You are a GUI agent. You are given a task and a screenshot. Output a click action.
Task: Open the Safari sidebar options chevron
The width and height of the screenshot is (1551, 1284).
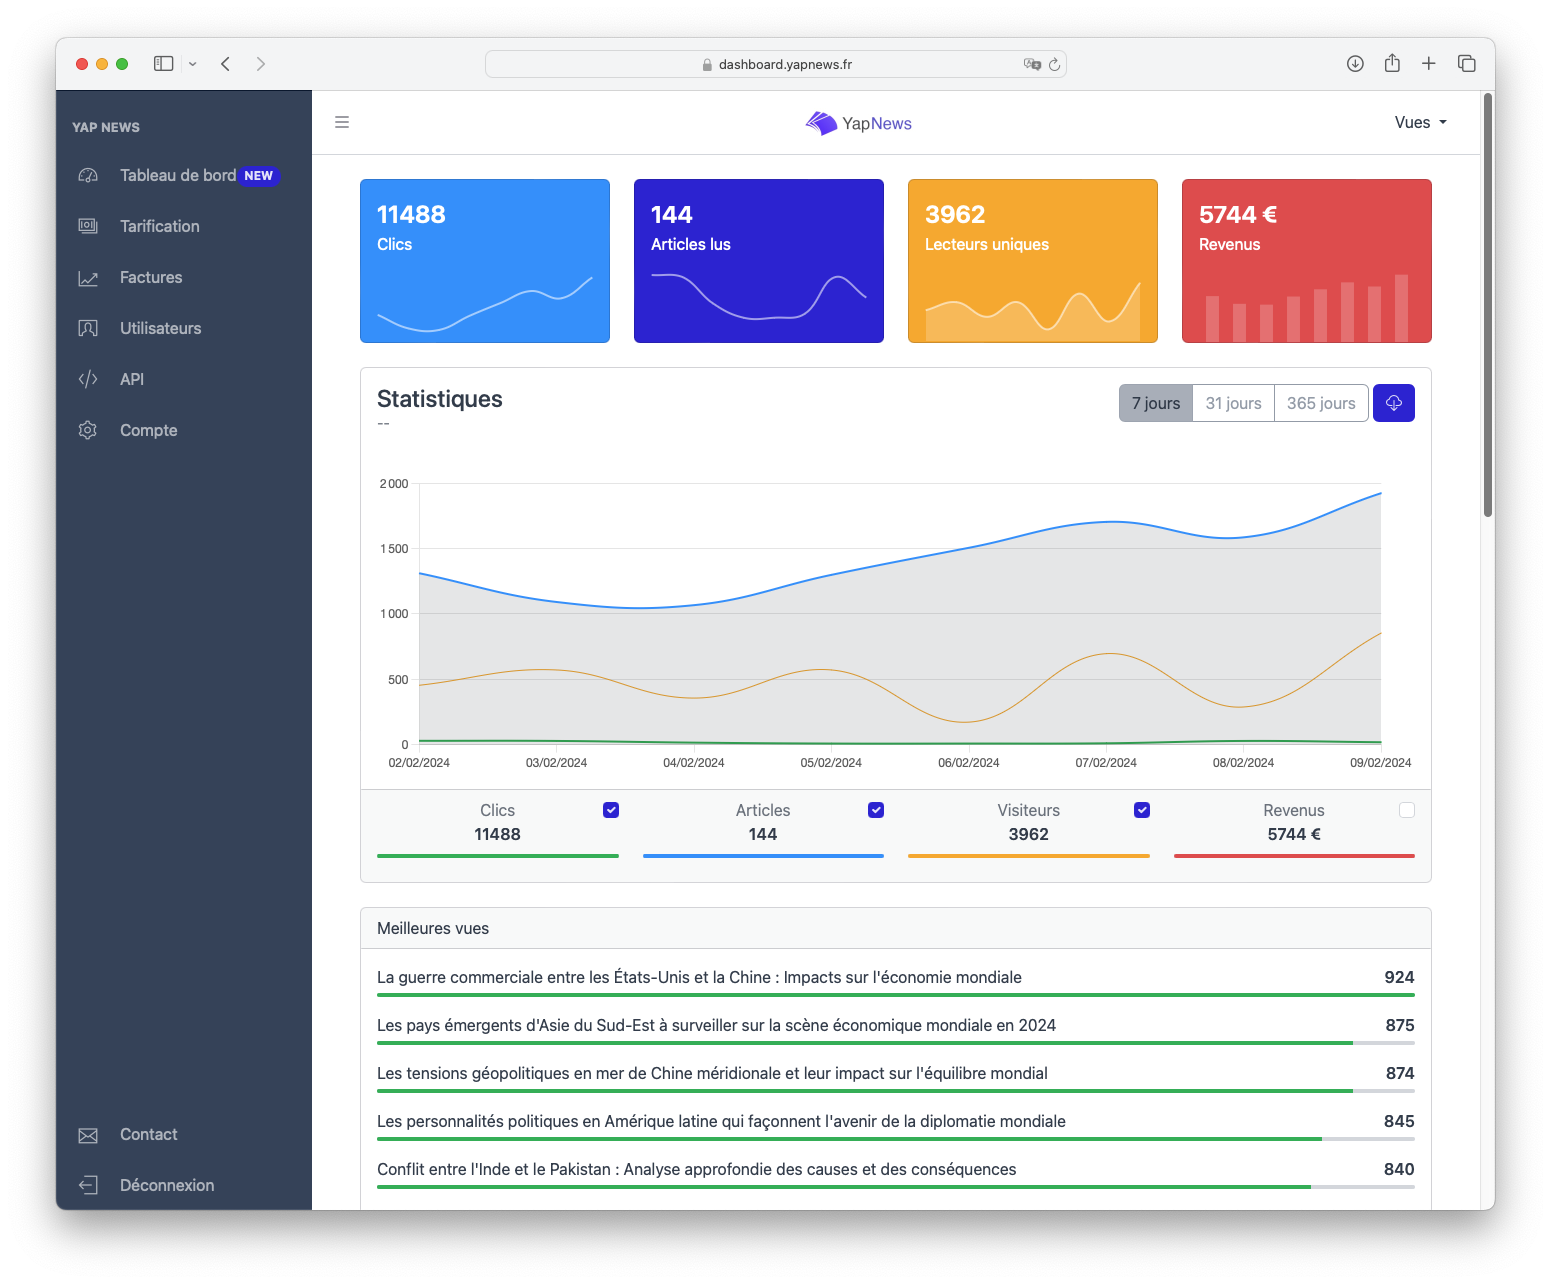(x=193, y=64)
